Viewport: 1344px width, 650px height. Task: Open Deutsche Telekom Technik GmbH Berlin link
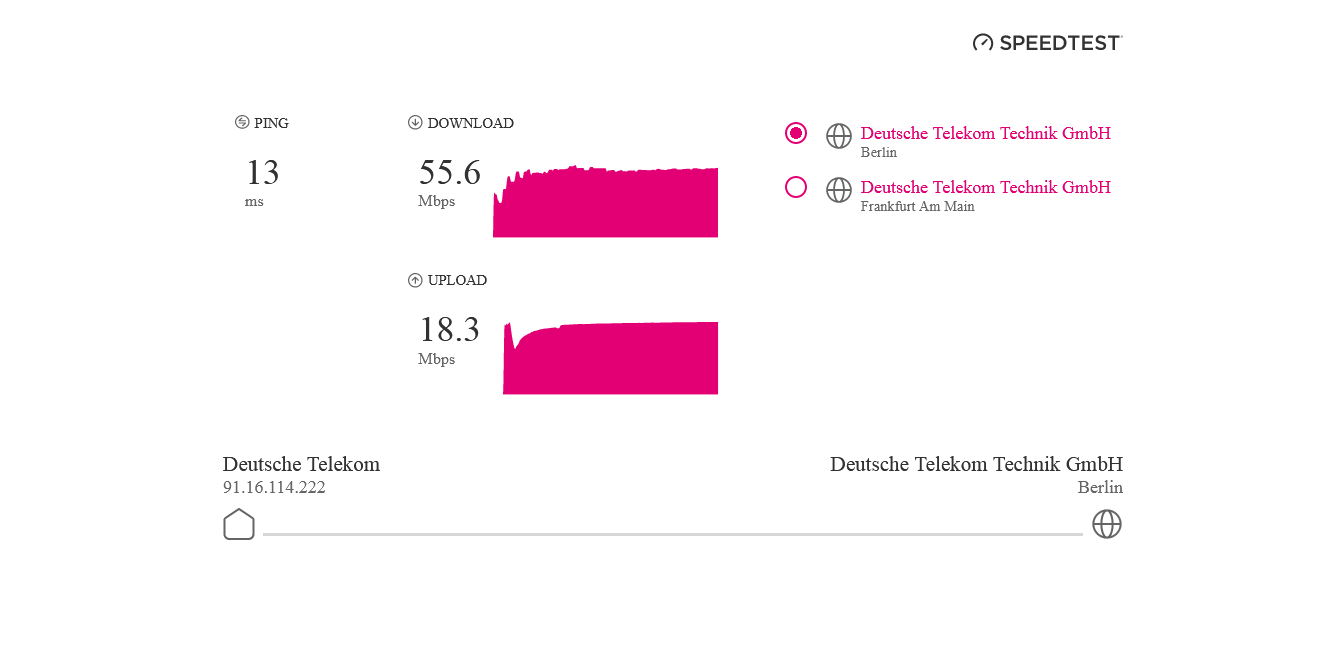[985, 133]
